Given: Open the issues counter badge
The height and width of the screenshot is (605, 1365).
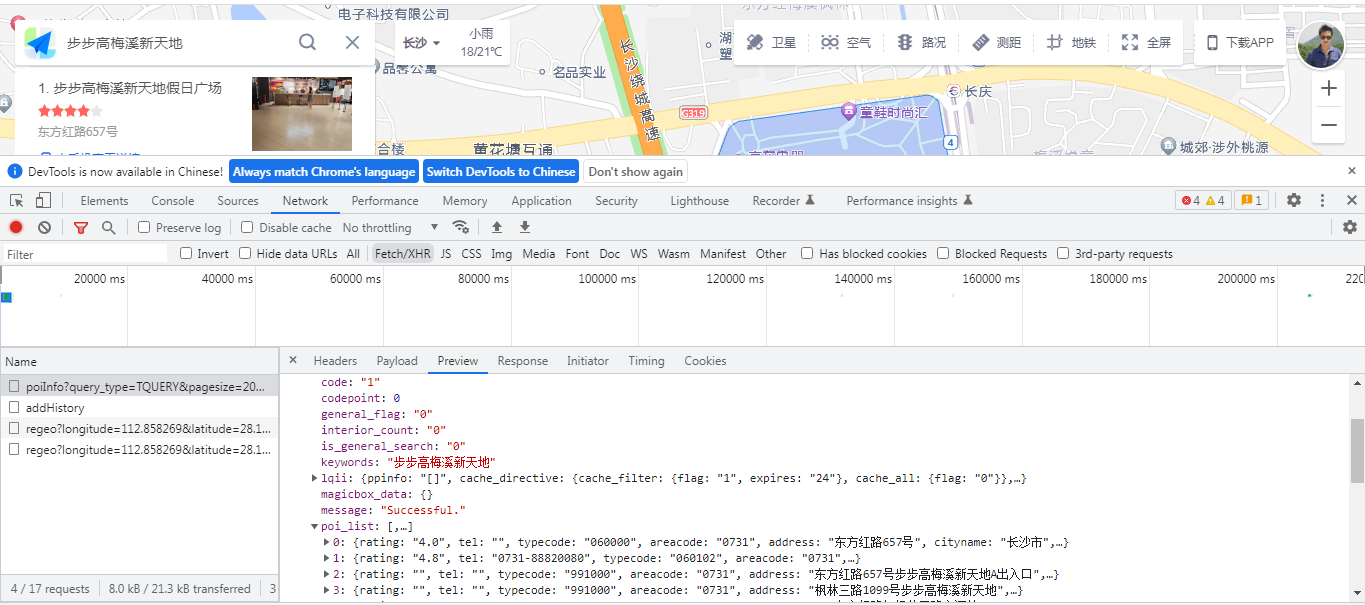Looking at the screenshot, I should coord(1252,200).
